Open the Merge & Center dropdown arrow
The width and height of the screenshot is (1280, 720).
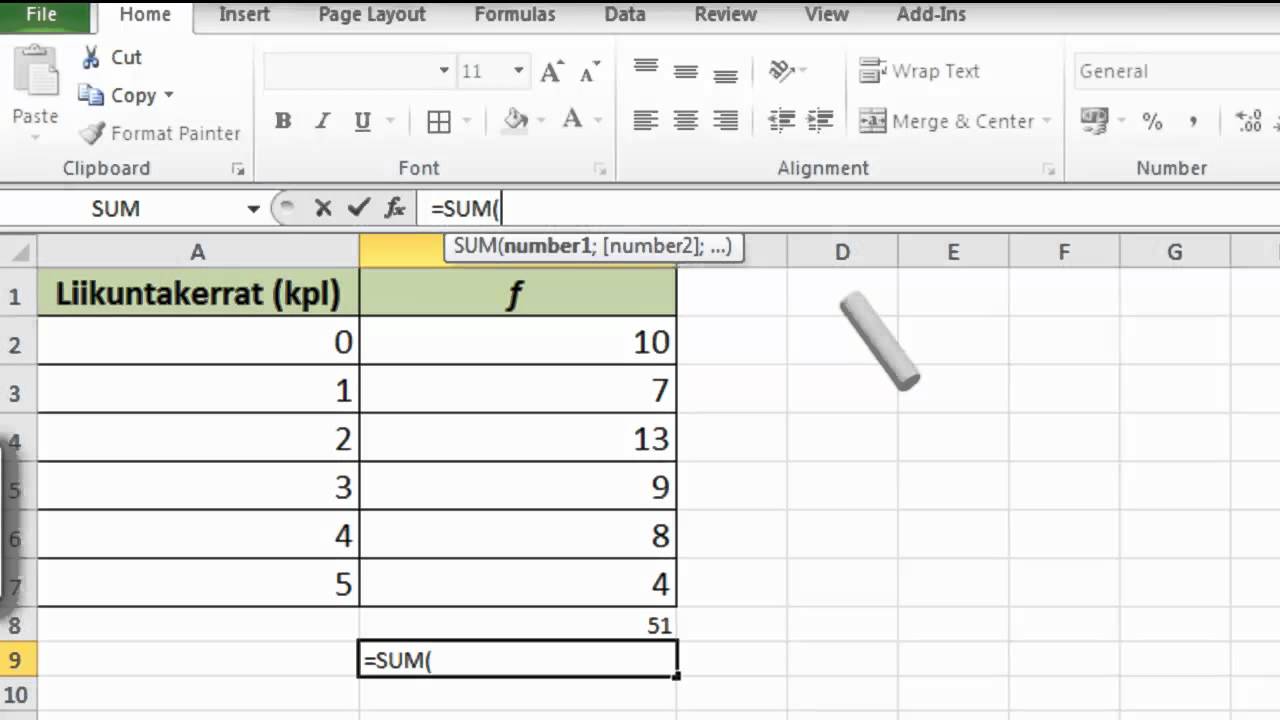tap(1047, 121)
